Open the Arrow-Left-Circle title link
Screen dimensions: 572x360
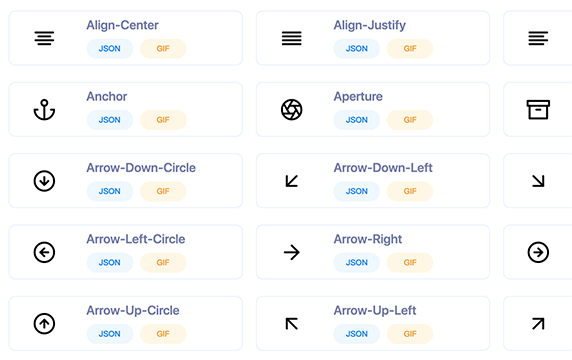136,239
